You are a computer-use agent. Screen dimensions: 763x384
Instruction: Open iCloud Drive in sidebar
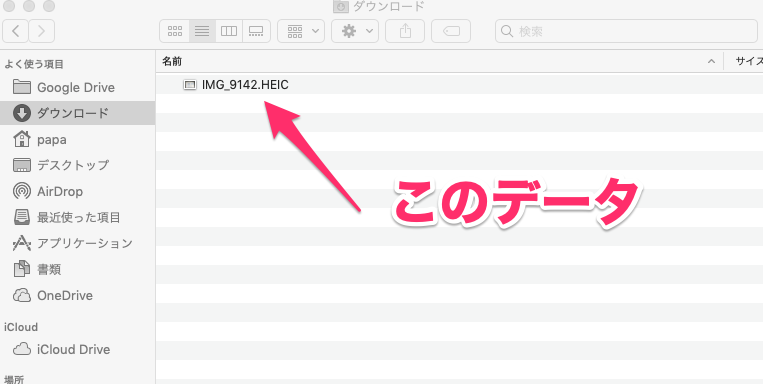click(78, 349)
